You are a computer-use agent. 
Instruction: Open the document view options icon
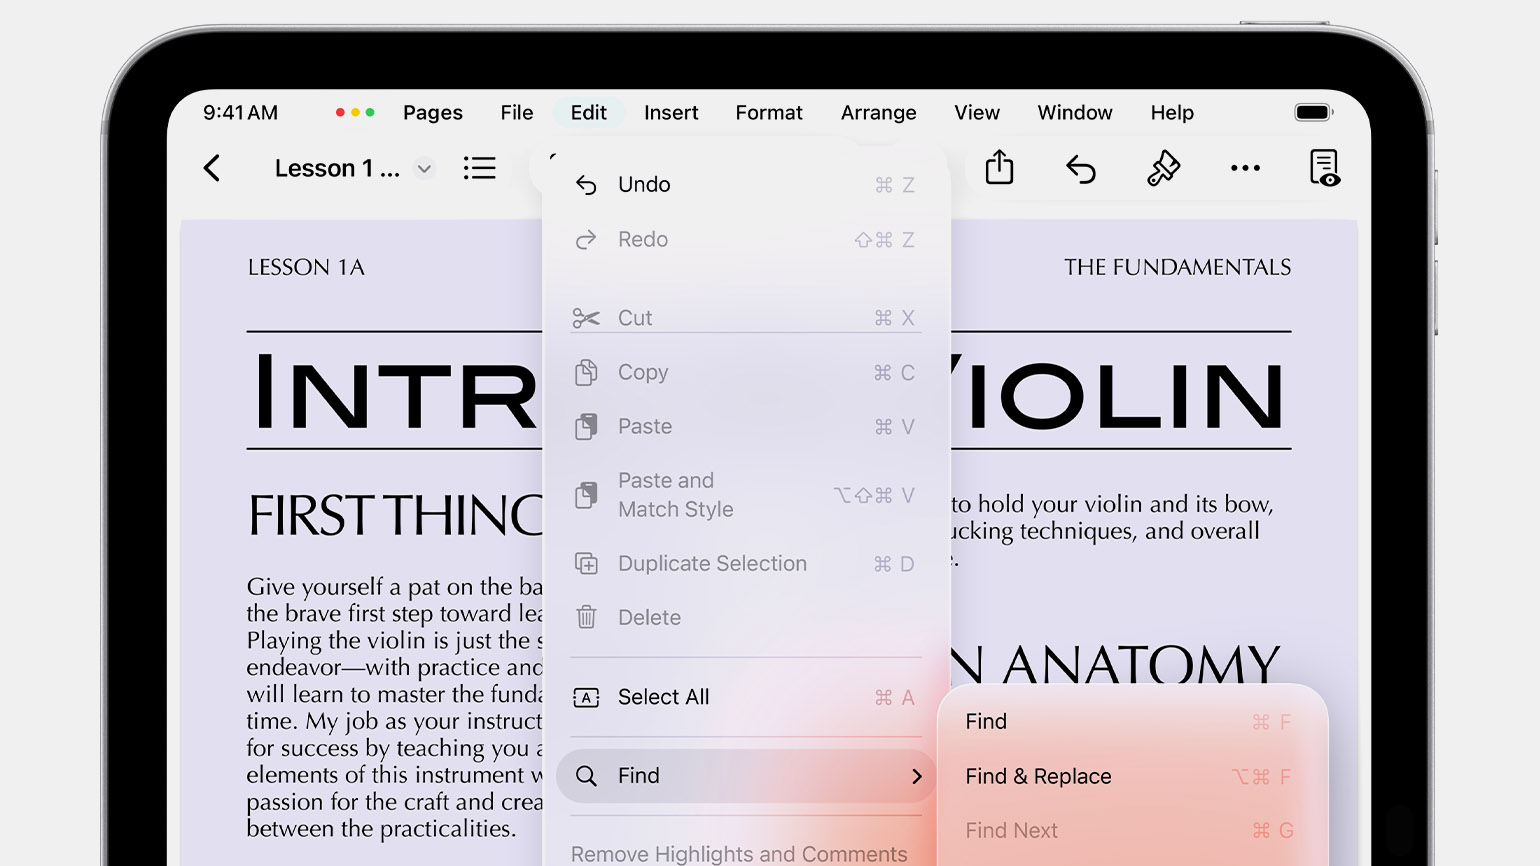point(1325,168)
